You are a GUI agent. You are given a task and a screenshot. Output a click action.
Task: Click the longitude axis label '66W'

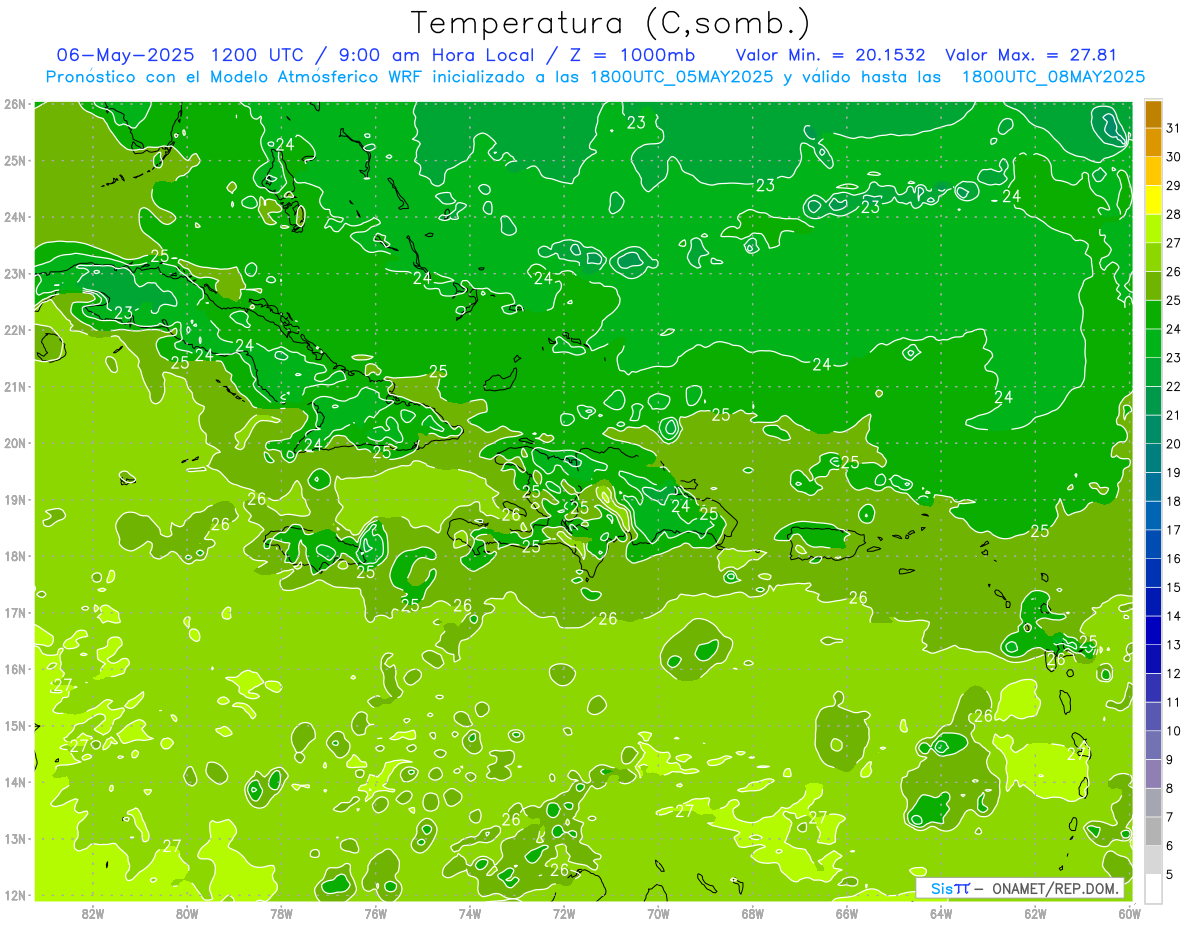click(847, 912)
